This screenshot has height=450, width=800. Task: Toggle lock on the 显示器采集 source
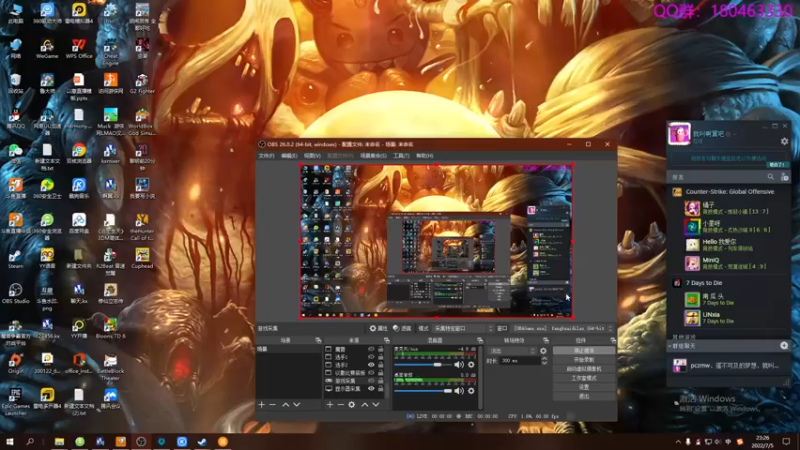click(380, 389)
